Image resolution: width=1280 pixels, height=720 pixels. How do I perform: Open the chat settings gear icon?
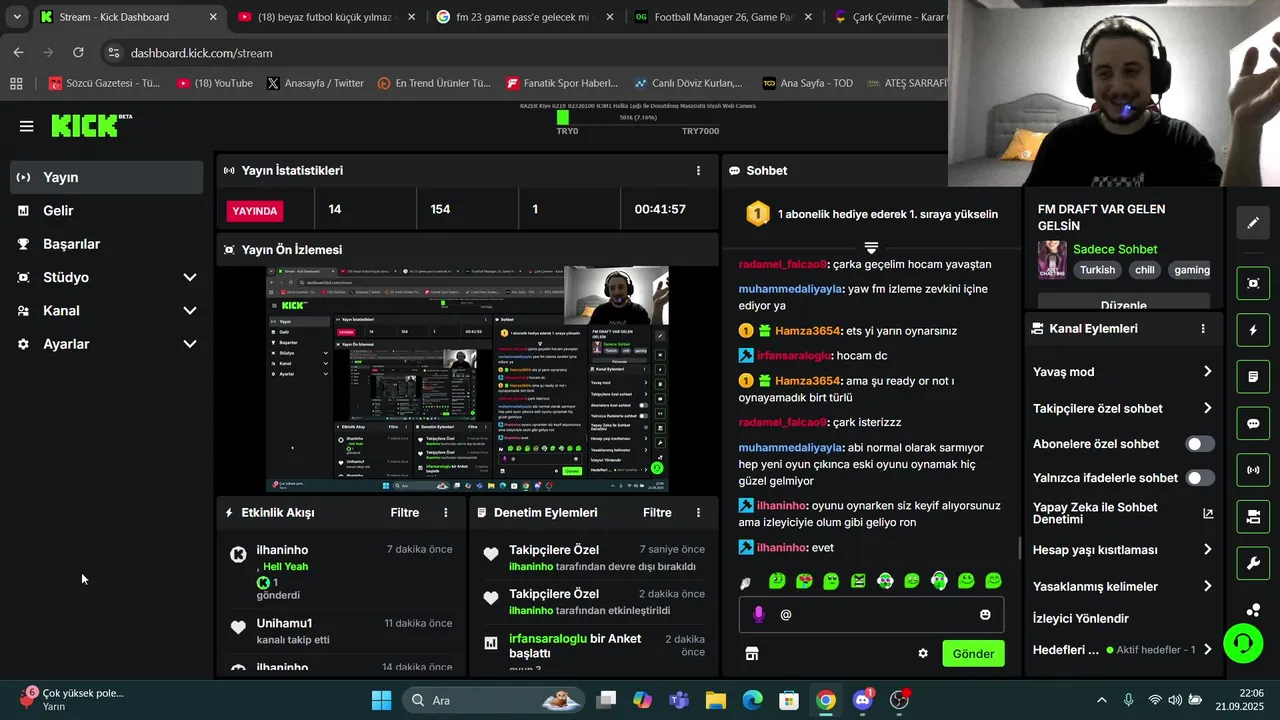(923, 654)
